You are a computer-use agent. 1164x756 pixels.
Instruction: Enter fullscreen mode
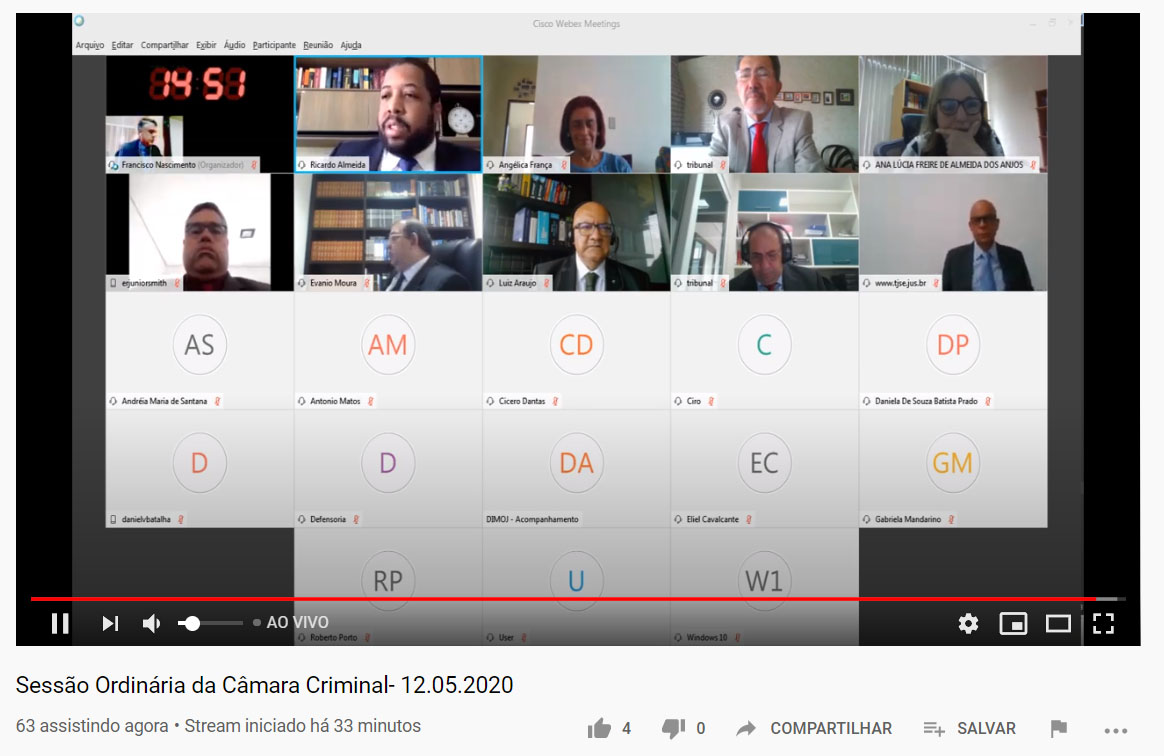click(x=1103, y=623)
